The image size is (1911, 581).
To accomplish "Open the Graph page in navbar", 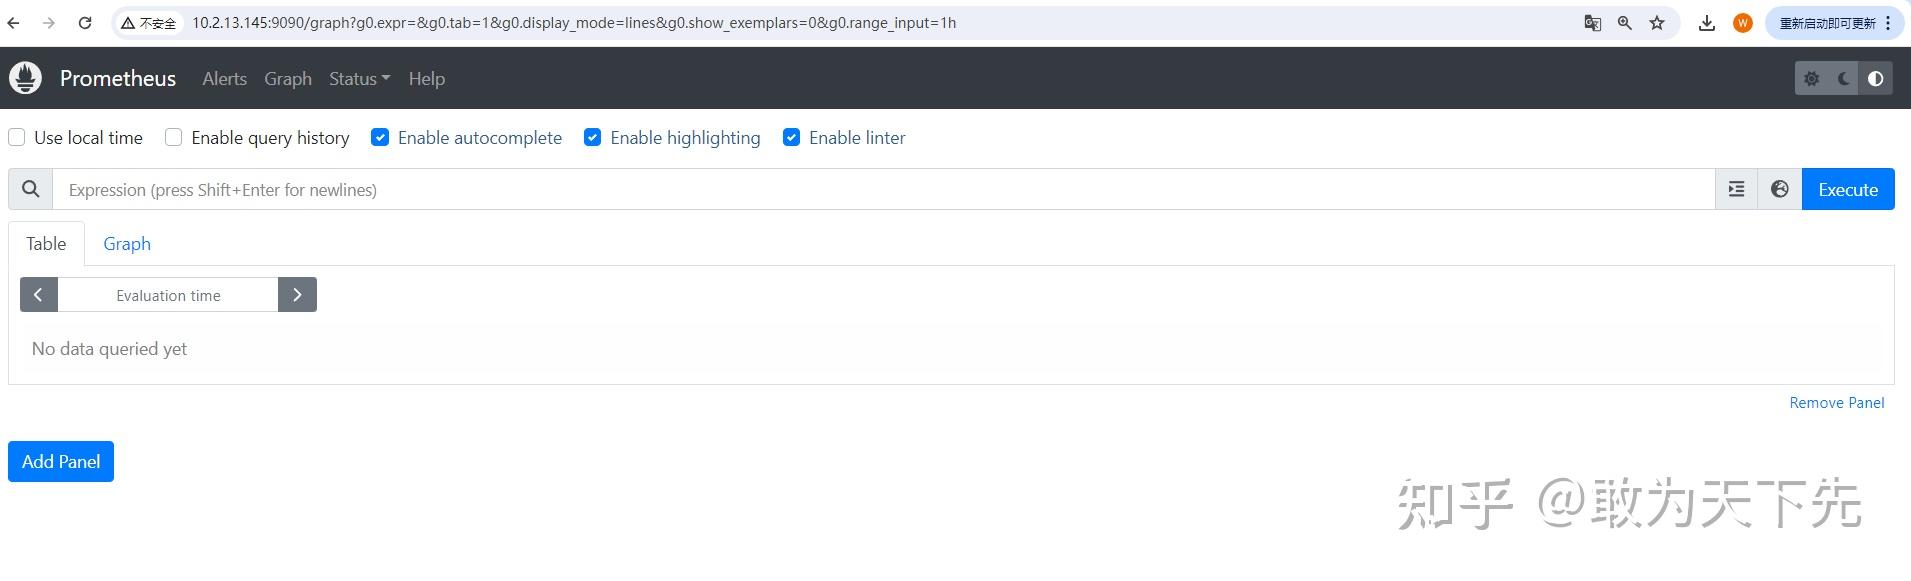I will coord(288,79).
